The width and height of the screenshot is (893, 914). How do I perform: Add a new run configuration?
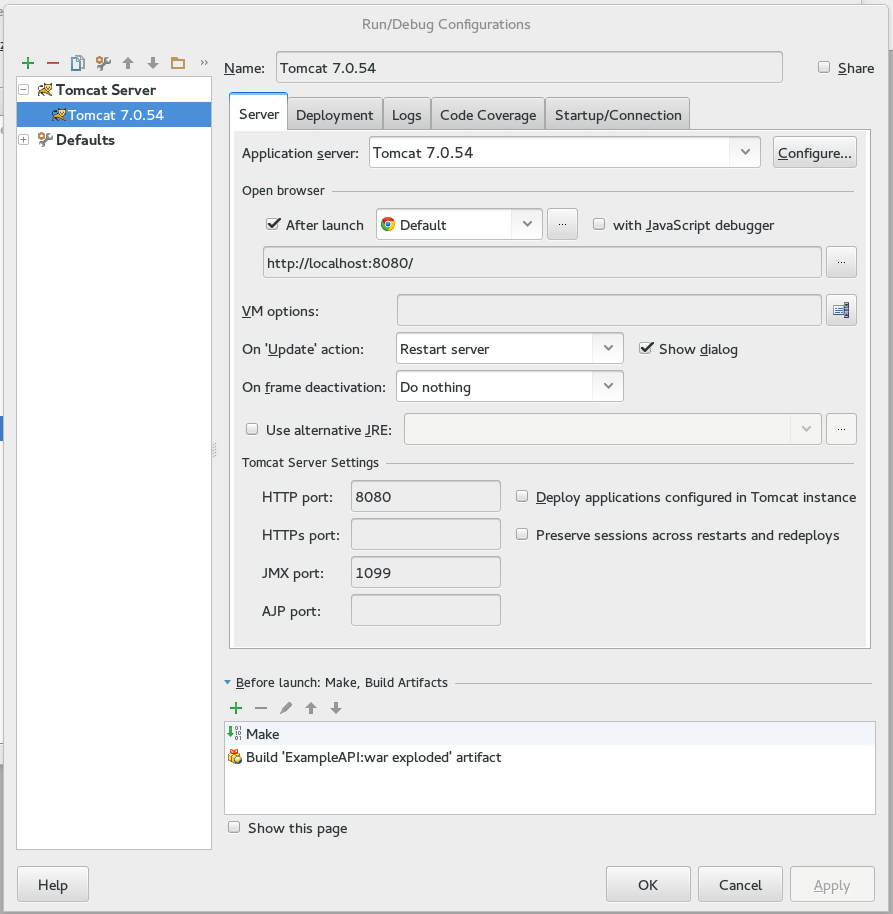[27, 62]
